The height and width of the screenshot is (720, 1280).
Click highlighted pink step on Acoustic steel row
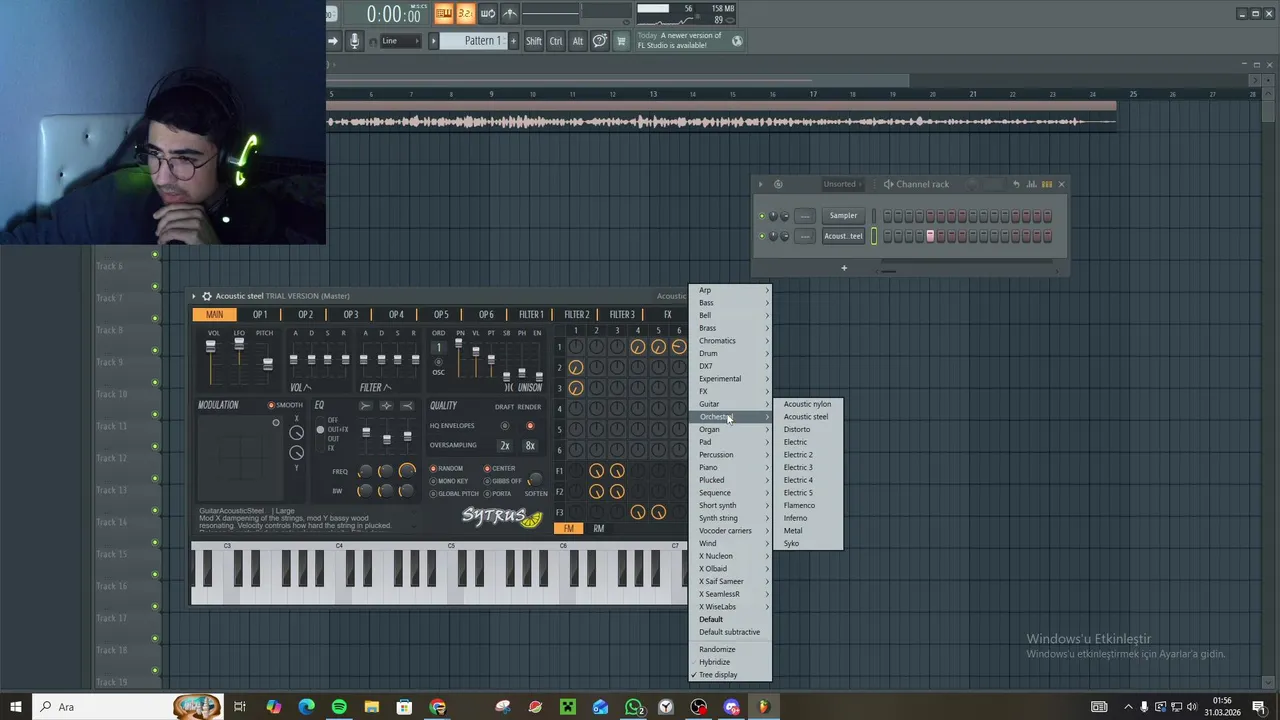[x=930, y=237]
